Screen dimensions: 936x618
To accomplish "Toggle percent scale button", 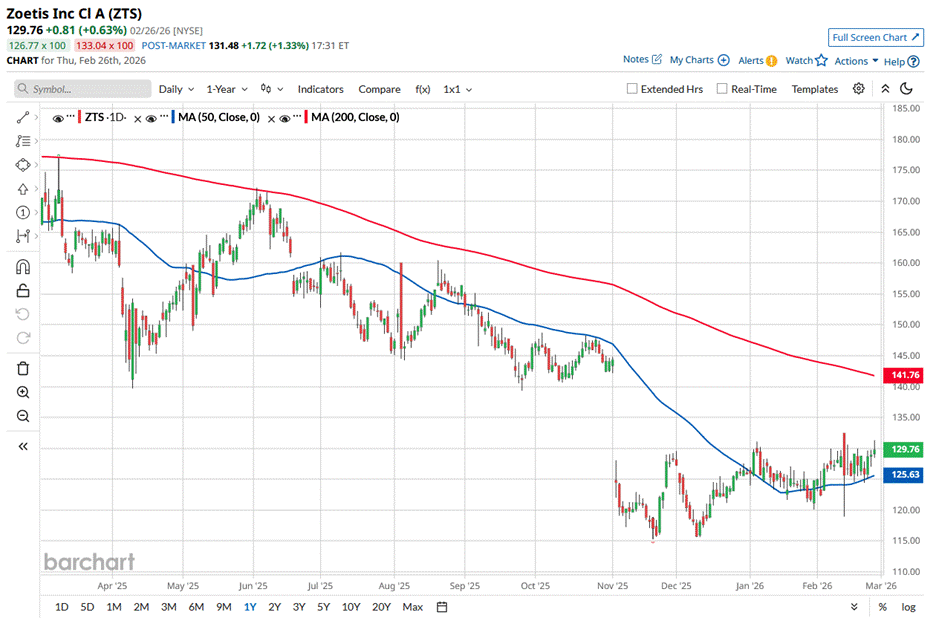I will click(x=883, y=607).
